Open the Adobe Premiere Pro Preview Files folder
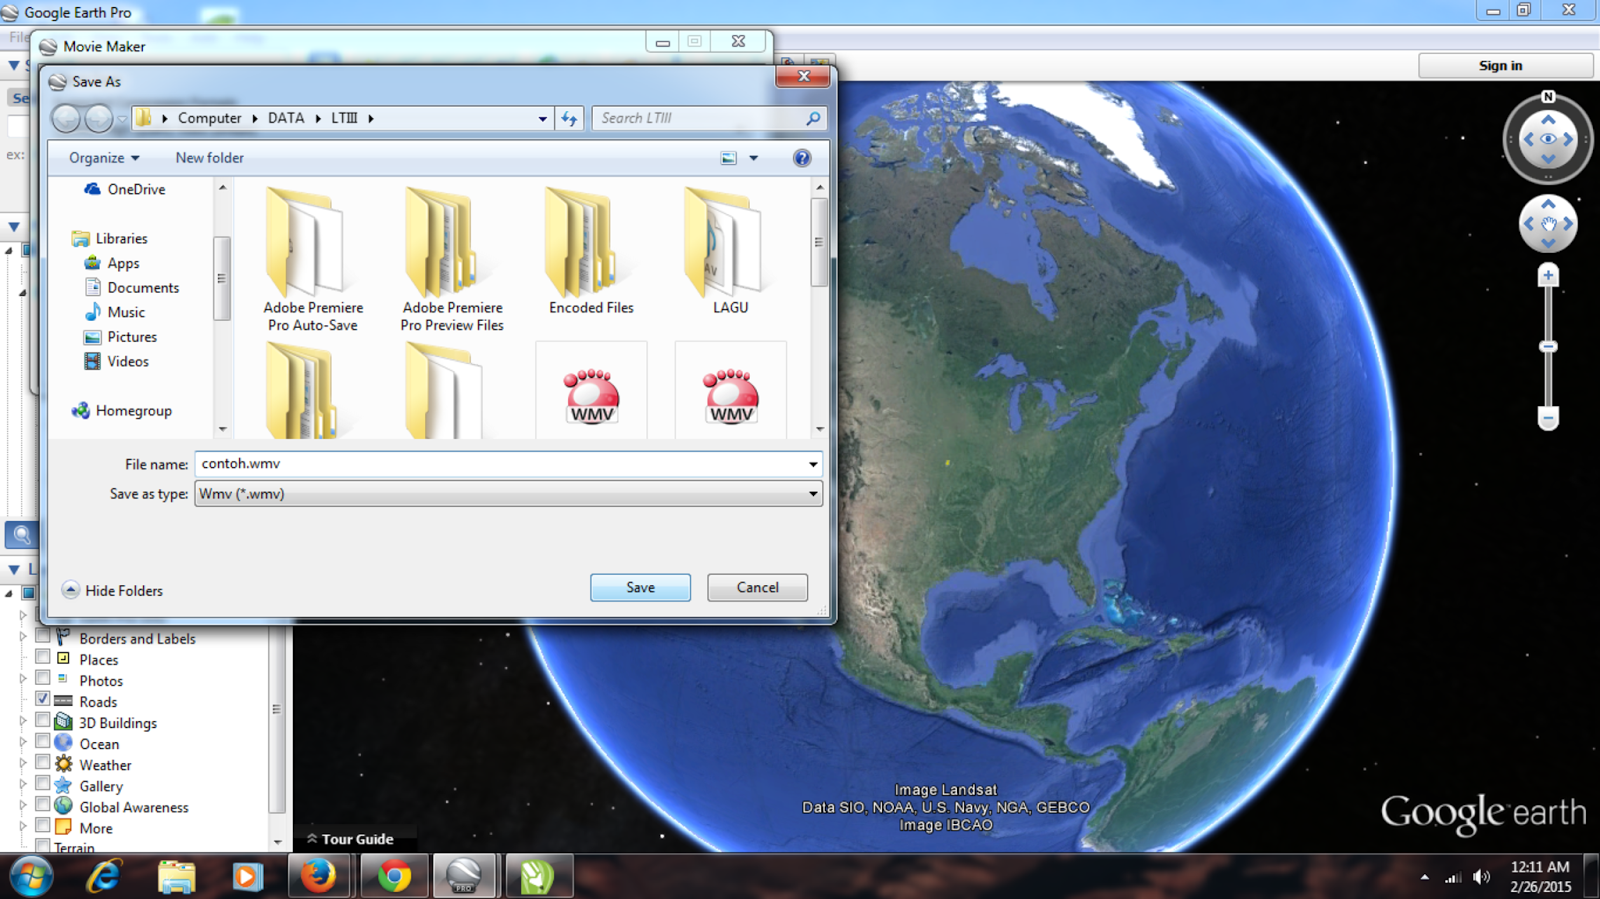This screenshot has width=1600, height=899. point(452,260)
